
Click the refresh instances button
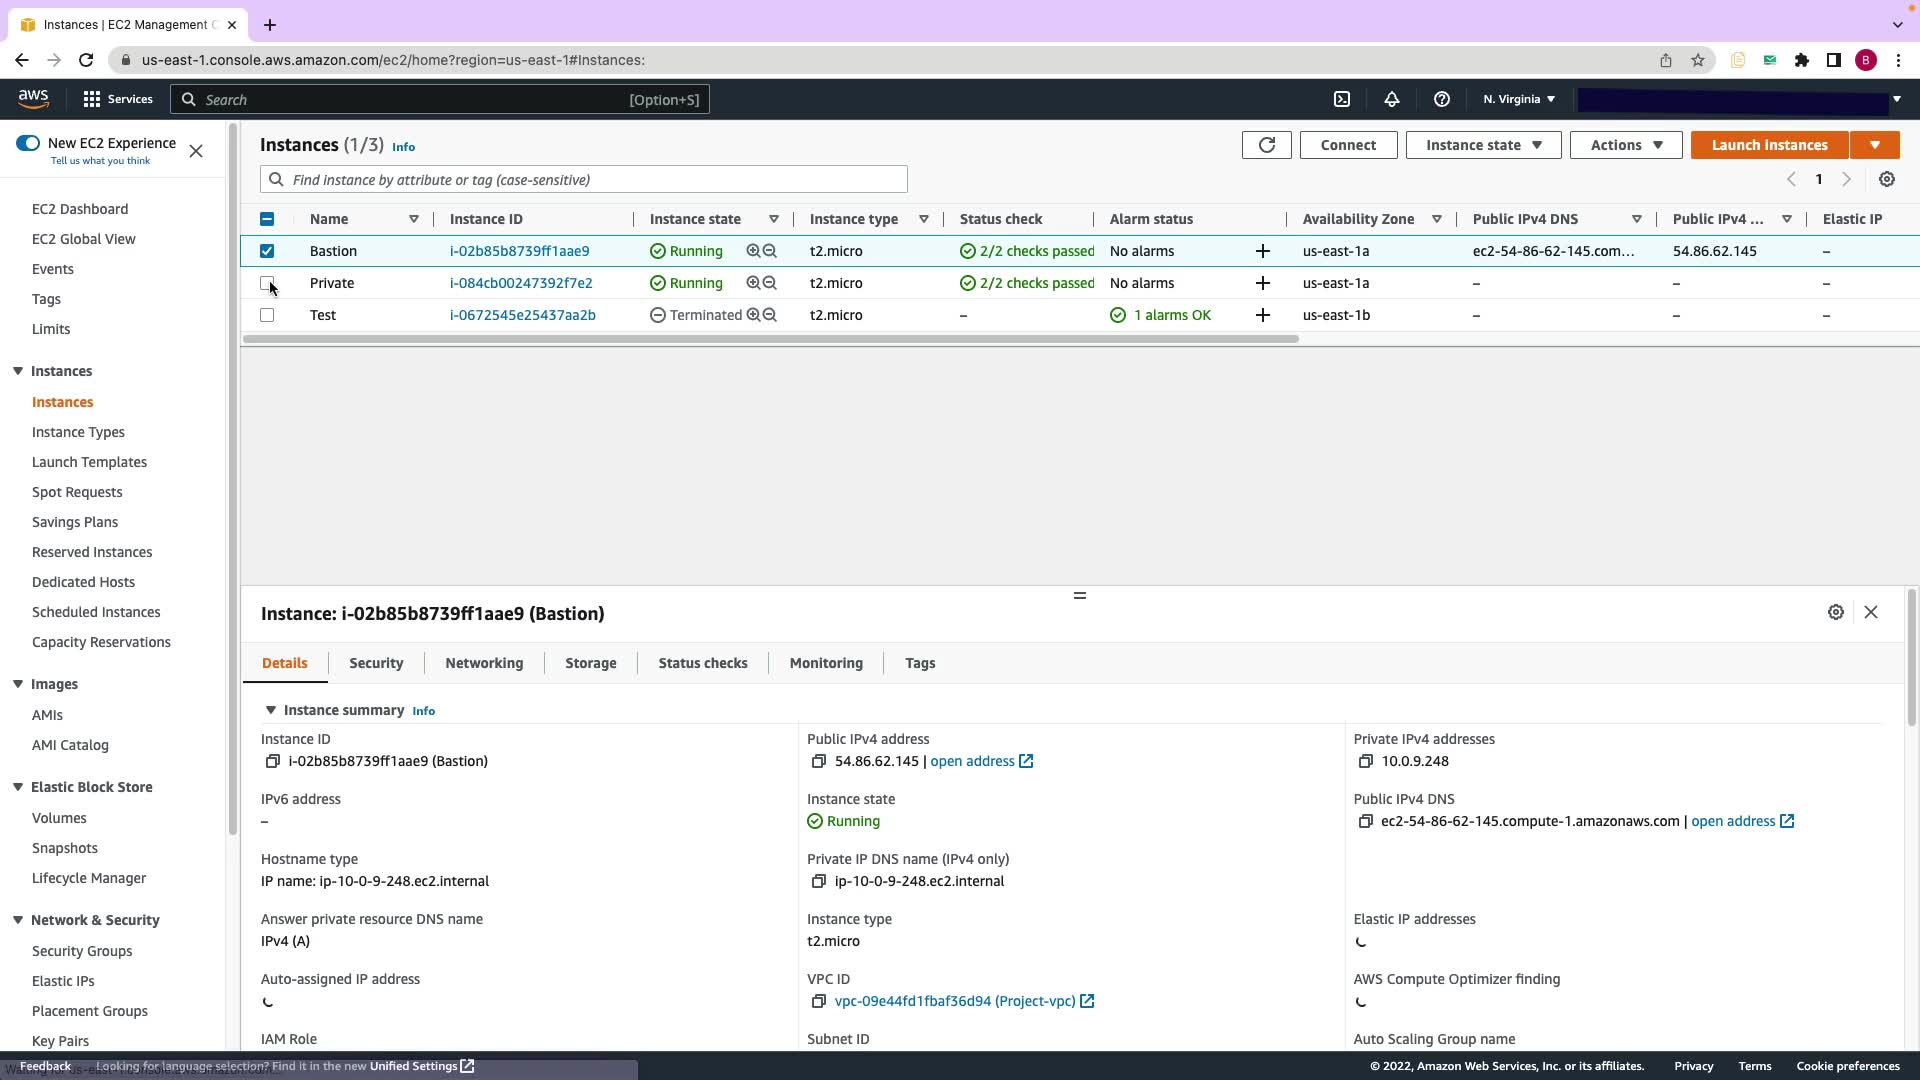(1266, 145)
